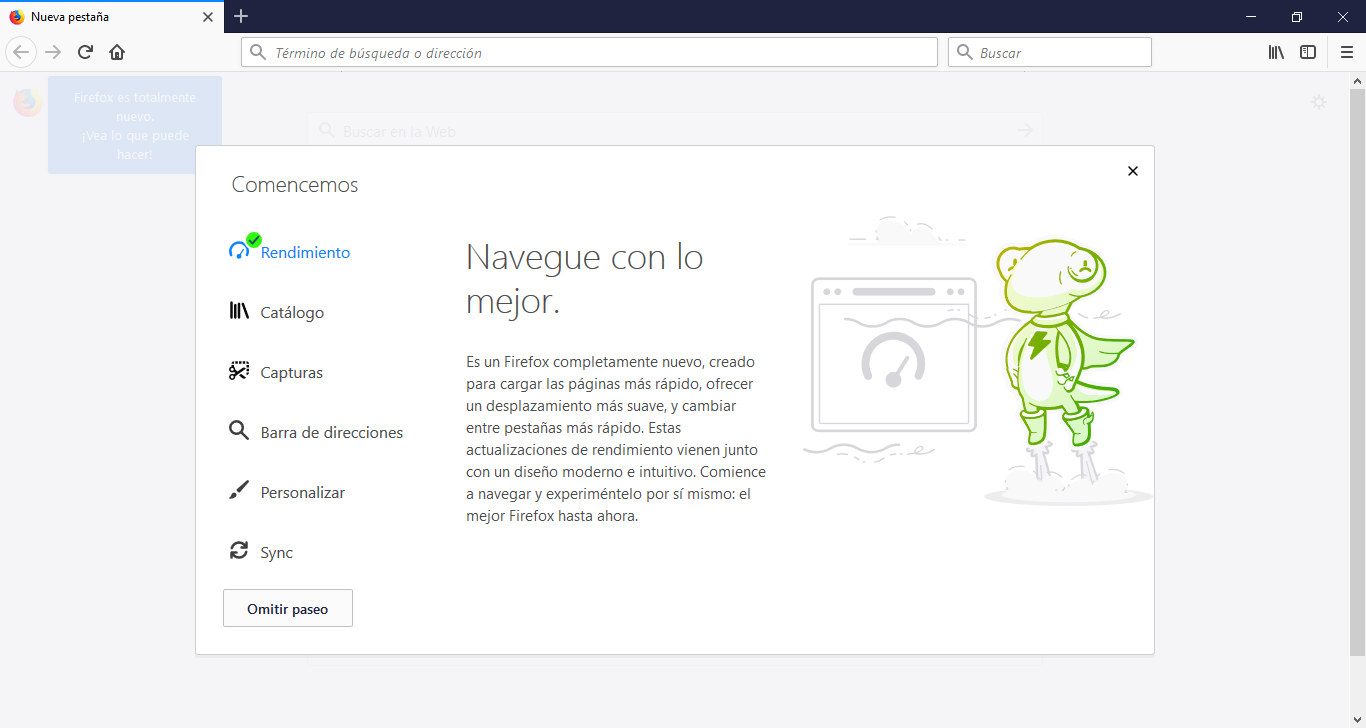Click the Omitir paseo button
This screenshot has width=1366, height=728.
[288, 609]
